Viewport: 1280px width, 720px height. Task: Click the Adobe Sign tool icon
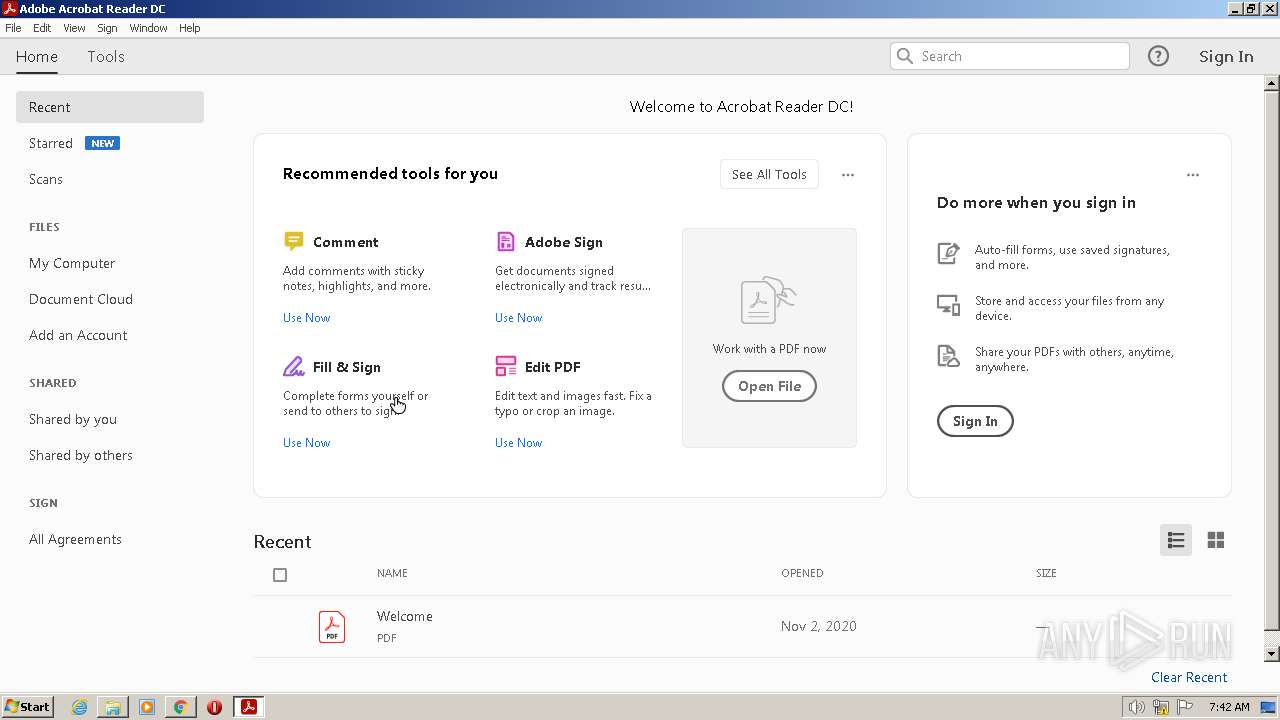506,241
